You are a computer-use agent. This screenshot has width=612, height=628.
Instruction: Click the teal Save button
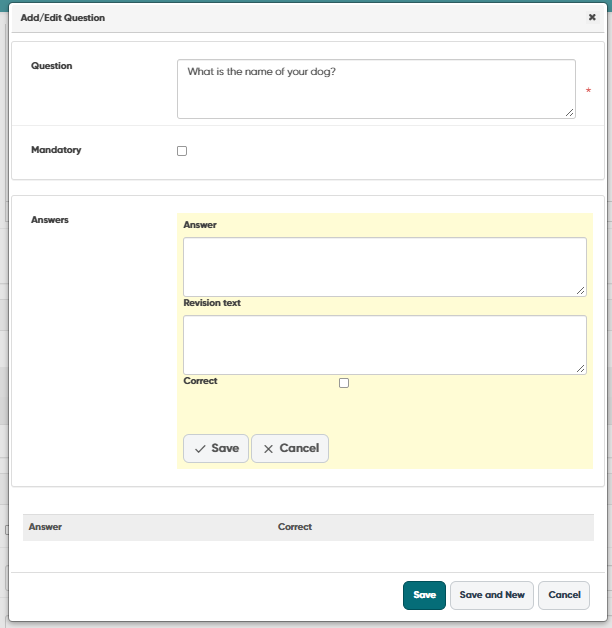tap(424, 595)
